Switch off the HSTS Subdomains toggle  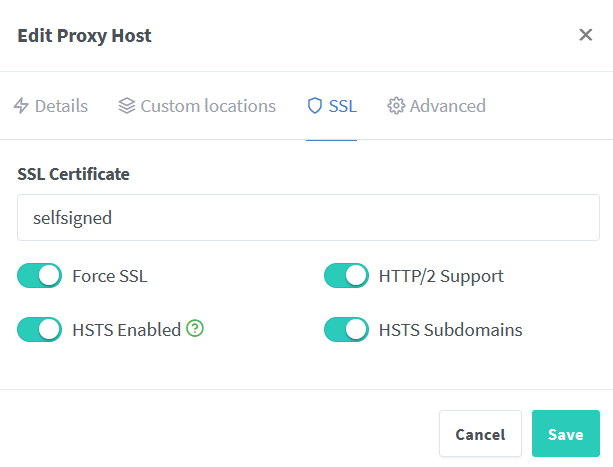click(x=346, y=329)
